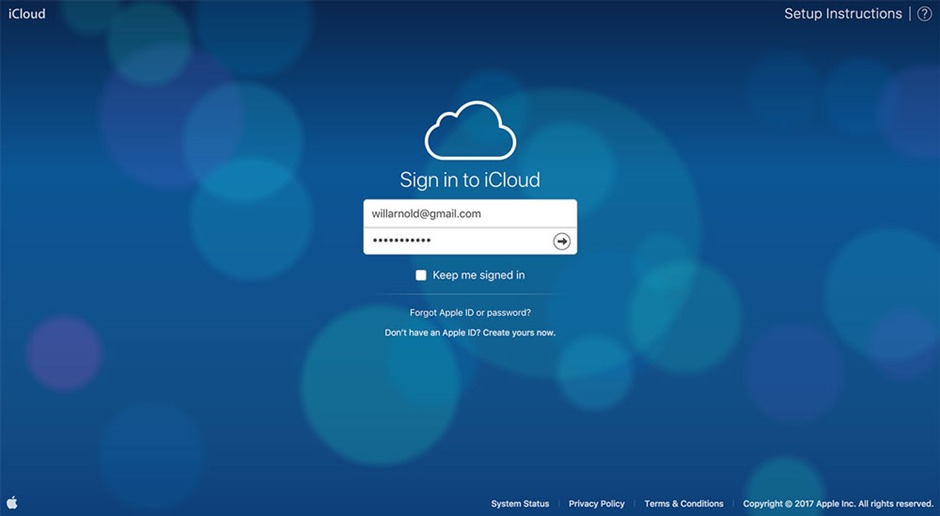Image resolution: width=940 pixels, height=516 pixels.
Task: Open the System Status page
Action: click(520, 504)
